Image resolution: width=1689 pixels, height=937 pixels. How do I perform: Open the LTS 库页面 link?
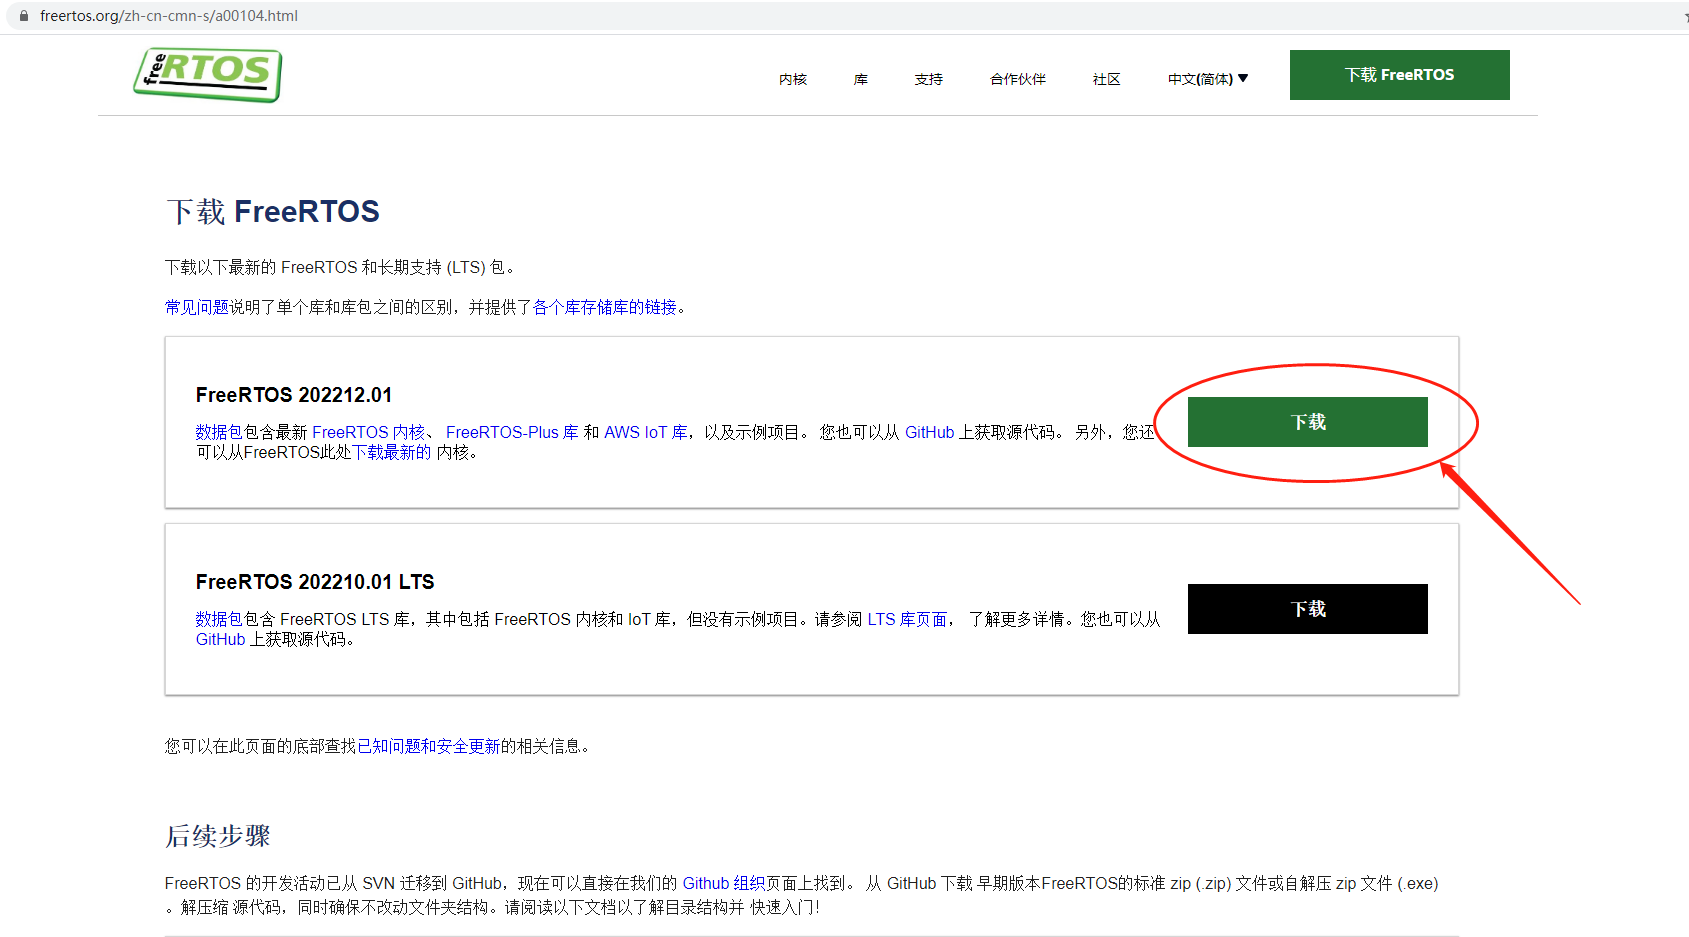point(907,619)
